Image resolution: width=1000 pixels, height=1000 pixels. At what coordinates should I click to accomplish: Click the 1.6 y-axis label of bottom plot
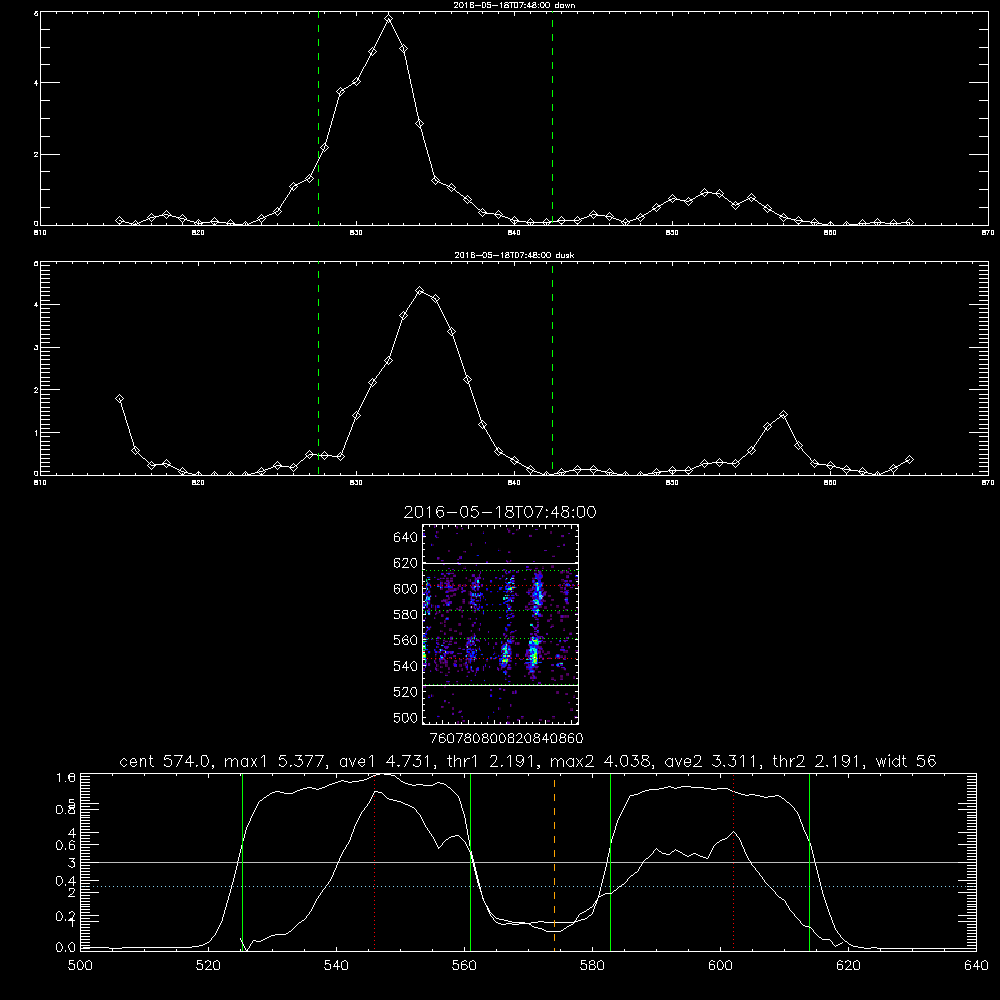[66, 778]
